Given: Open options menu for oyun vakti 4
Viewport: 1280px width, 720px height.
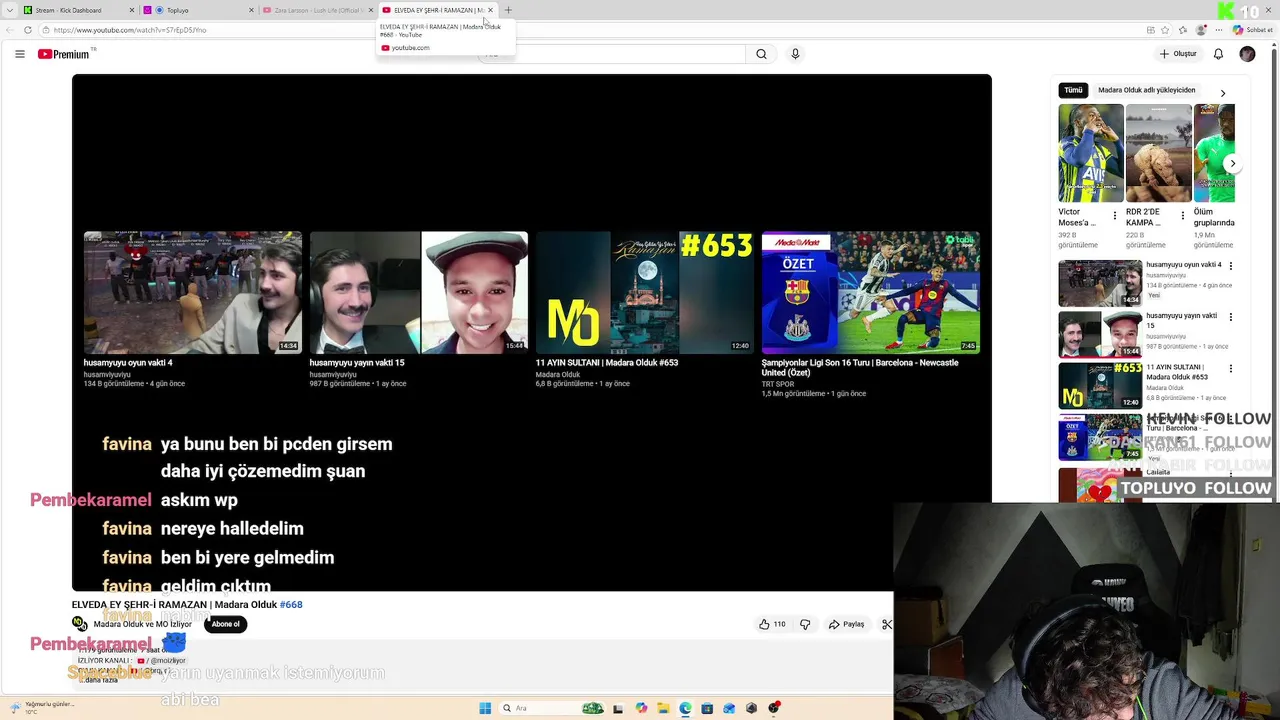Looking at the screenshot, I should click(1231, 266).
